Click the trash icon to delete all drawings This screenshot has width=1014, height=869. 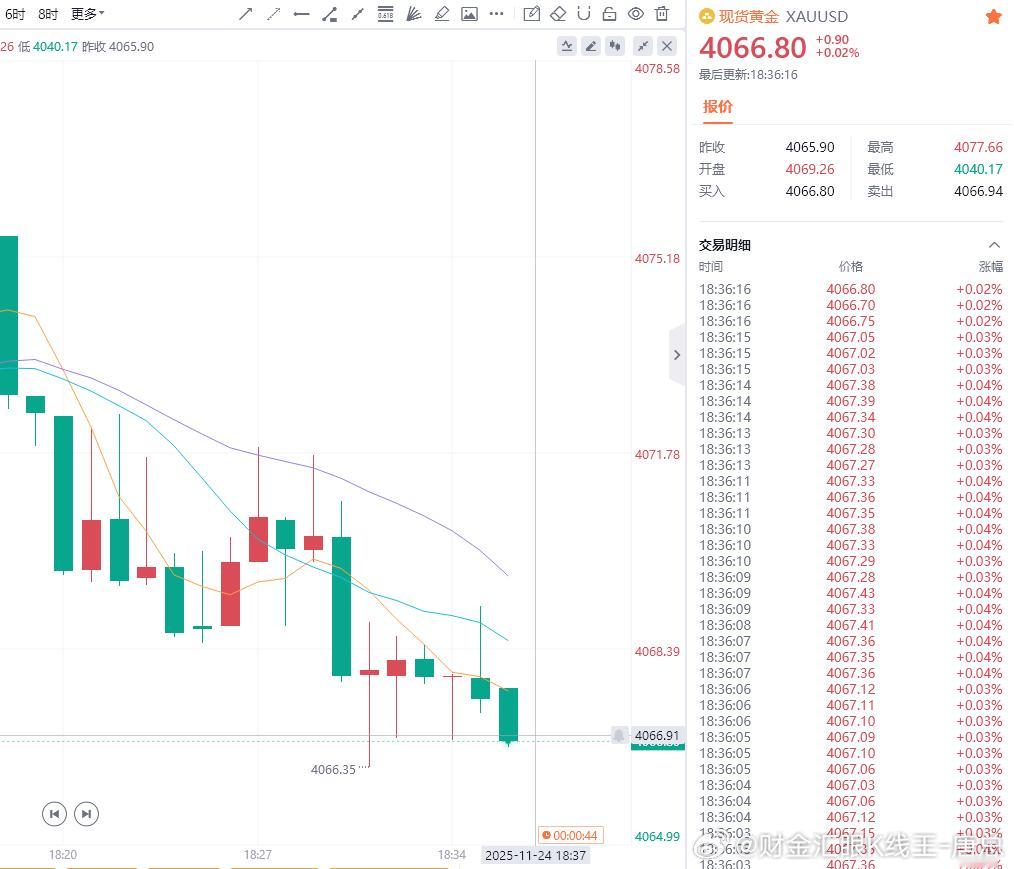click(660, 14)
